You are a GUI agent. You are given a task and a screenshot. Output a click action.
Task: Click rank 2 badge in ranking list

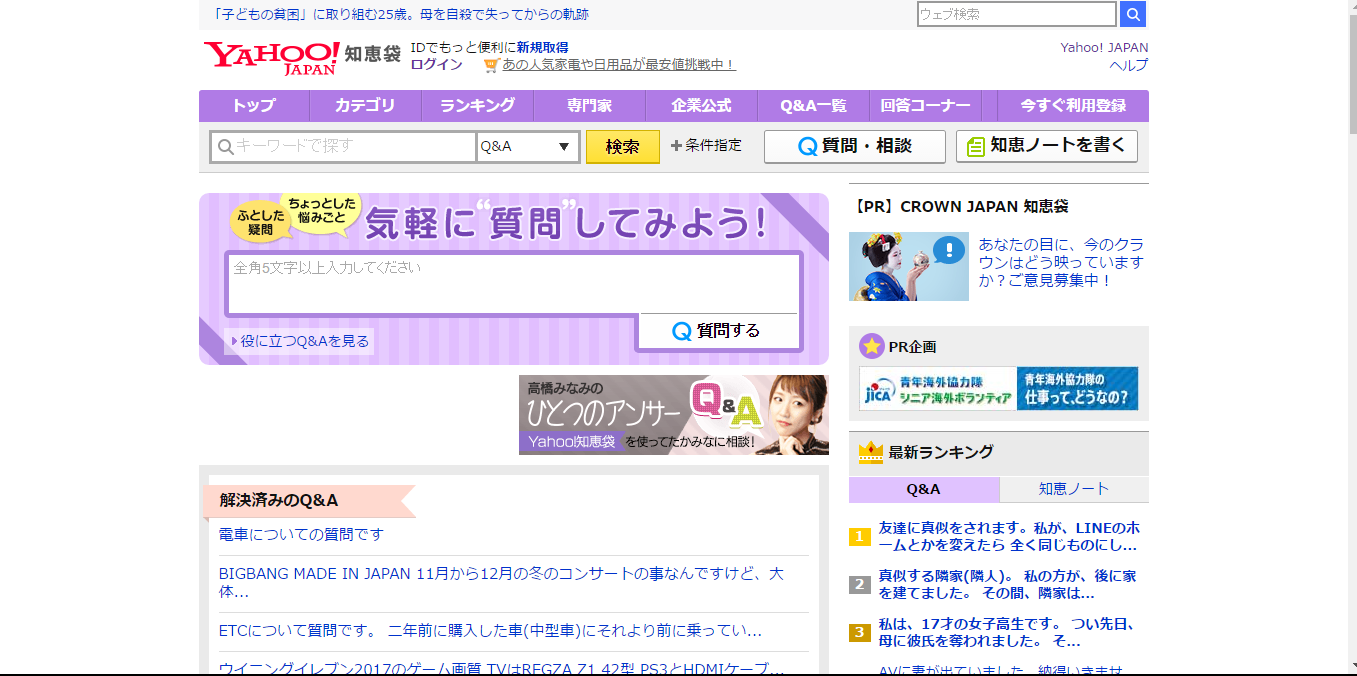pyautogui.click(x=860, y=585)
